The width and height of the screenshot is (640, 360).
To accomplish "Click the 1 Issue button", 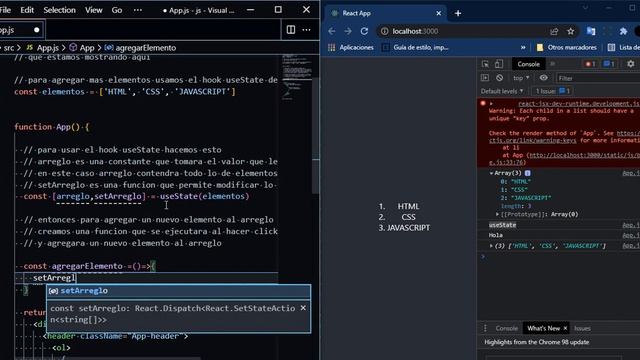I will [553, 91].
